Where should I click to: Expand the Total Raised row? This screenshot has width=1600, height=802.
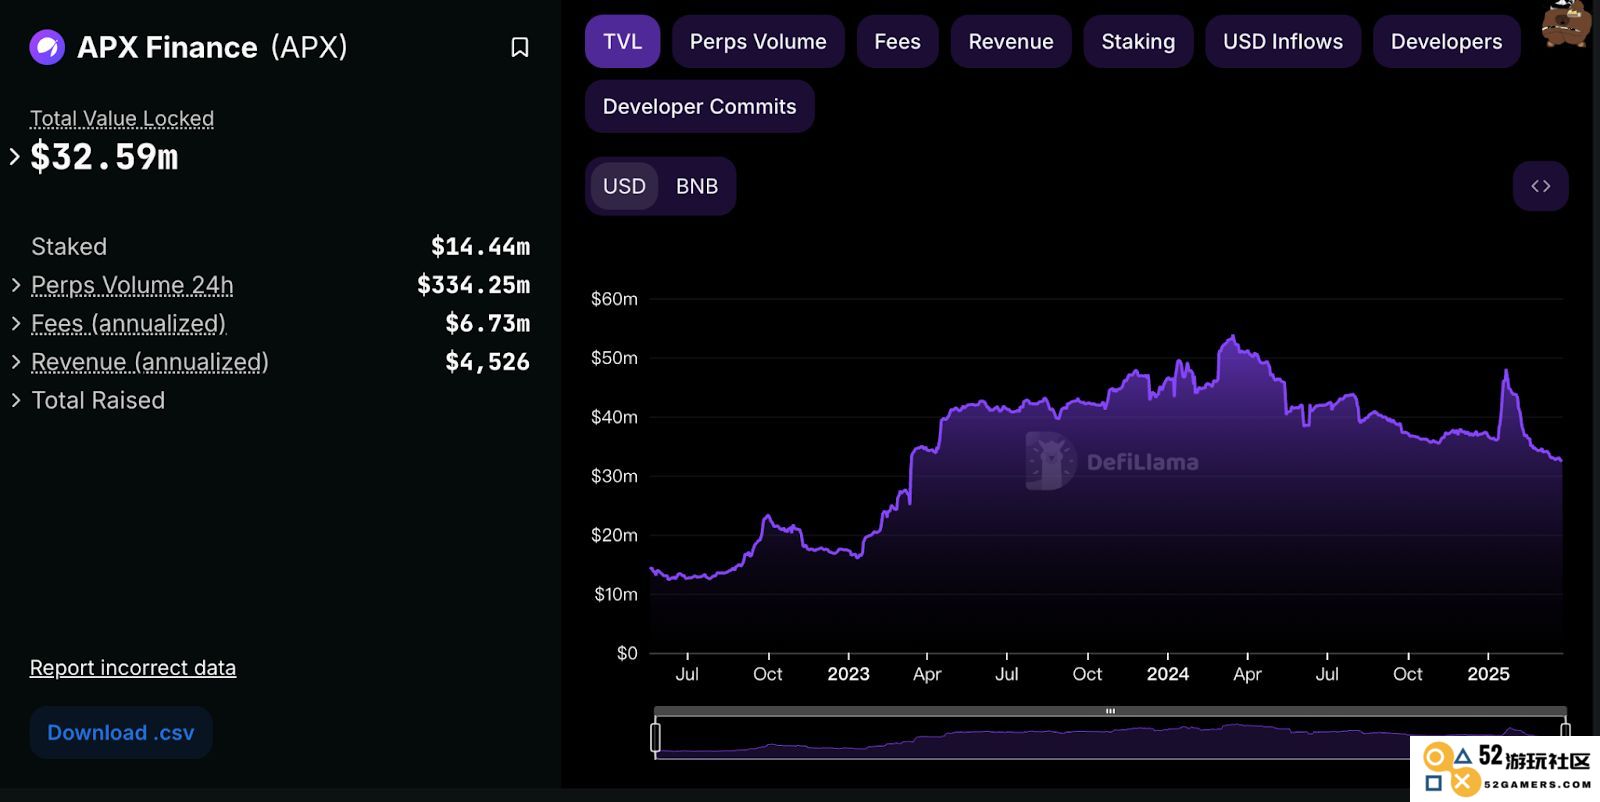point(16,400)
